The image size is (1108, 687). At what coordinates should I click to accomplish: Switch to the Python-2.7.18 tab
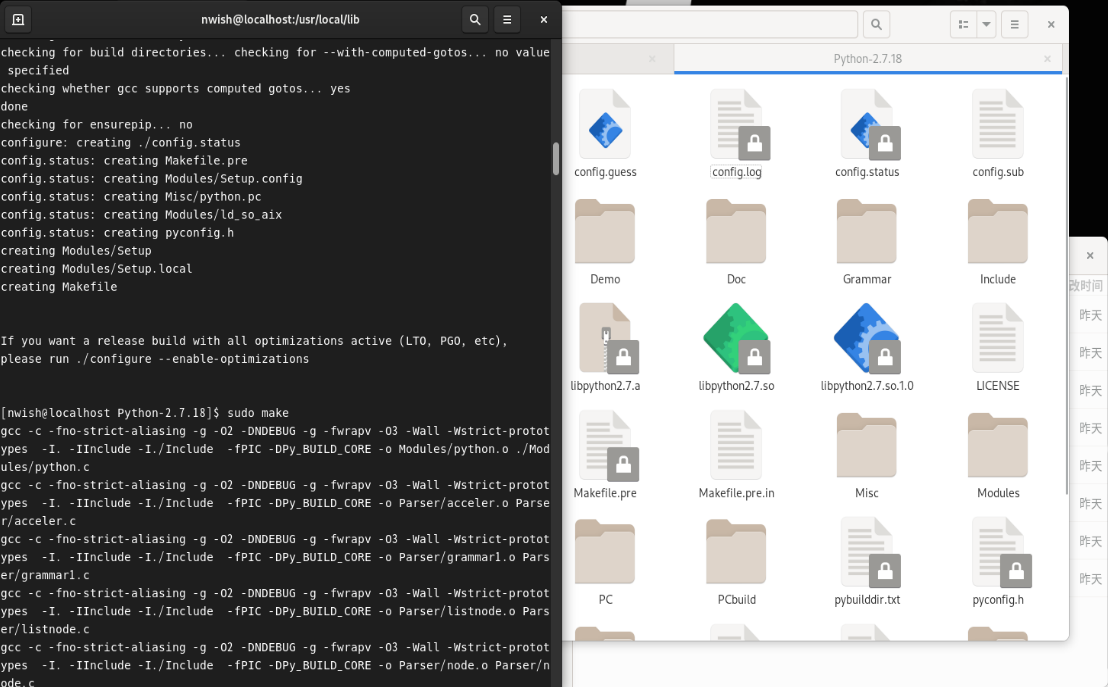coord(867,59)
